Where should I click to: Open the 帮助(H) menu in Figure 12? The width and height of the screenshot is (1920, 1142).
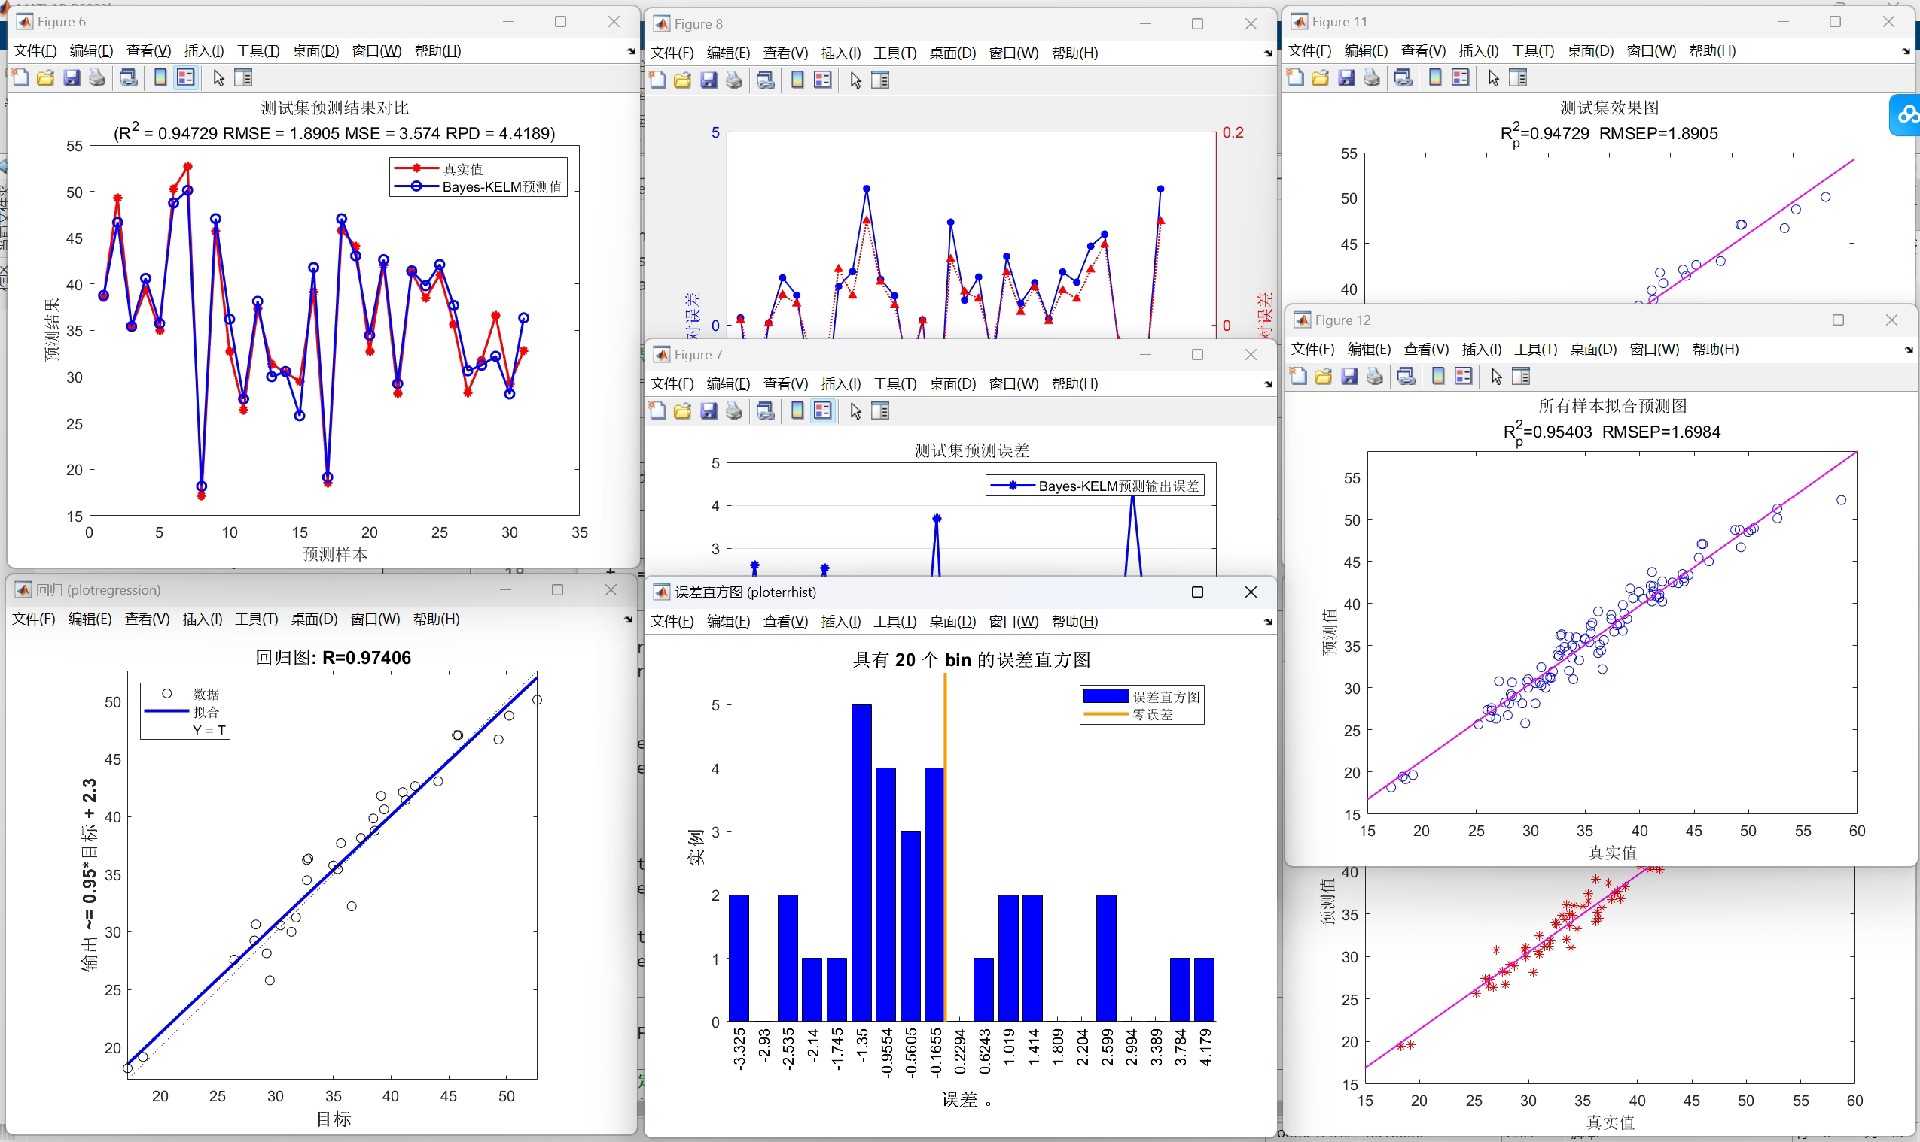click(1715, 349)
